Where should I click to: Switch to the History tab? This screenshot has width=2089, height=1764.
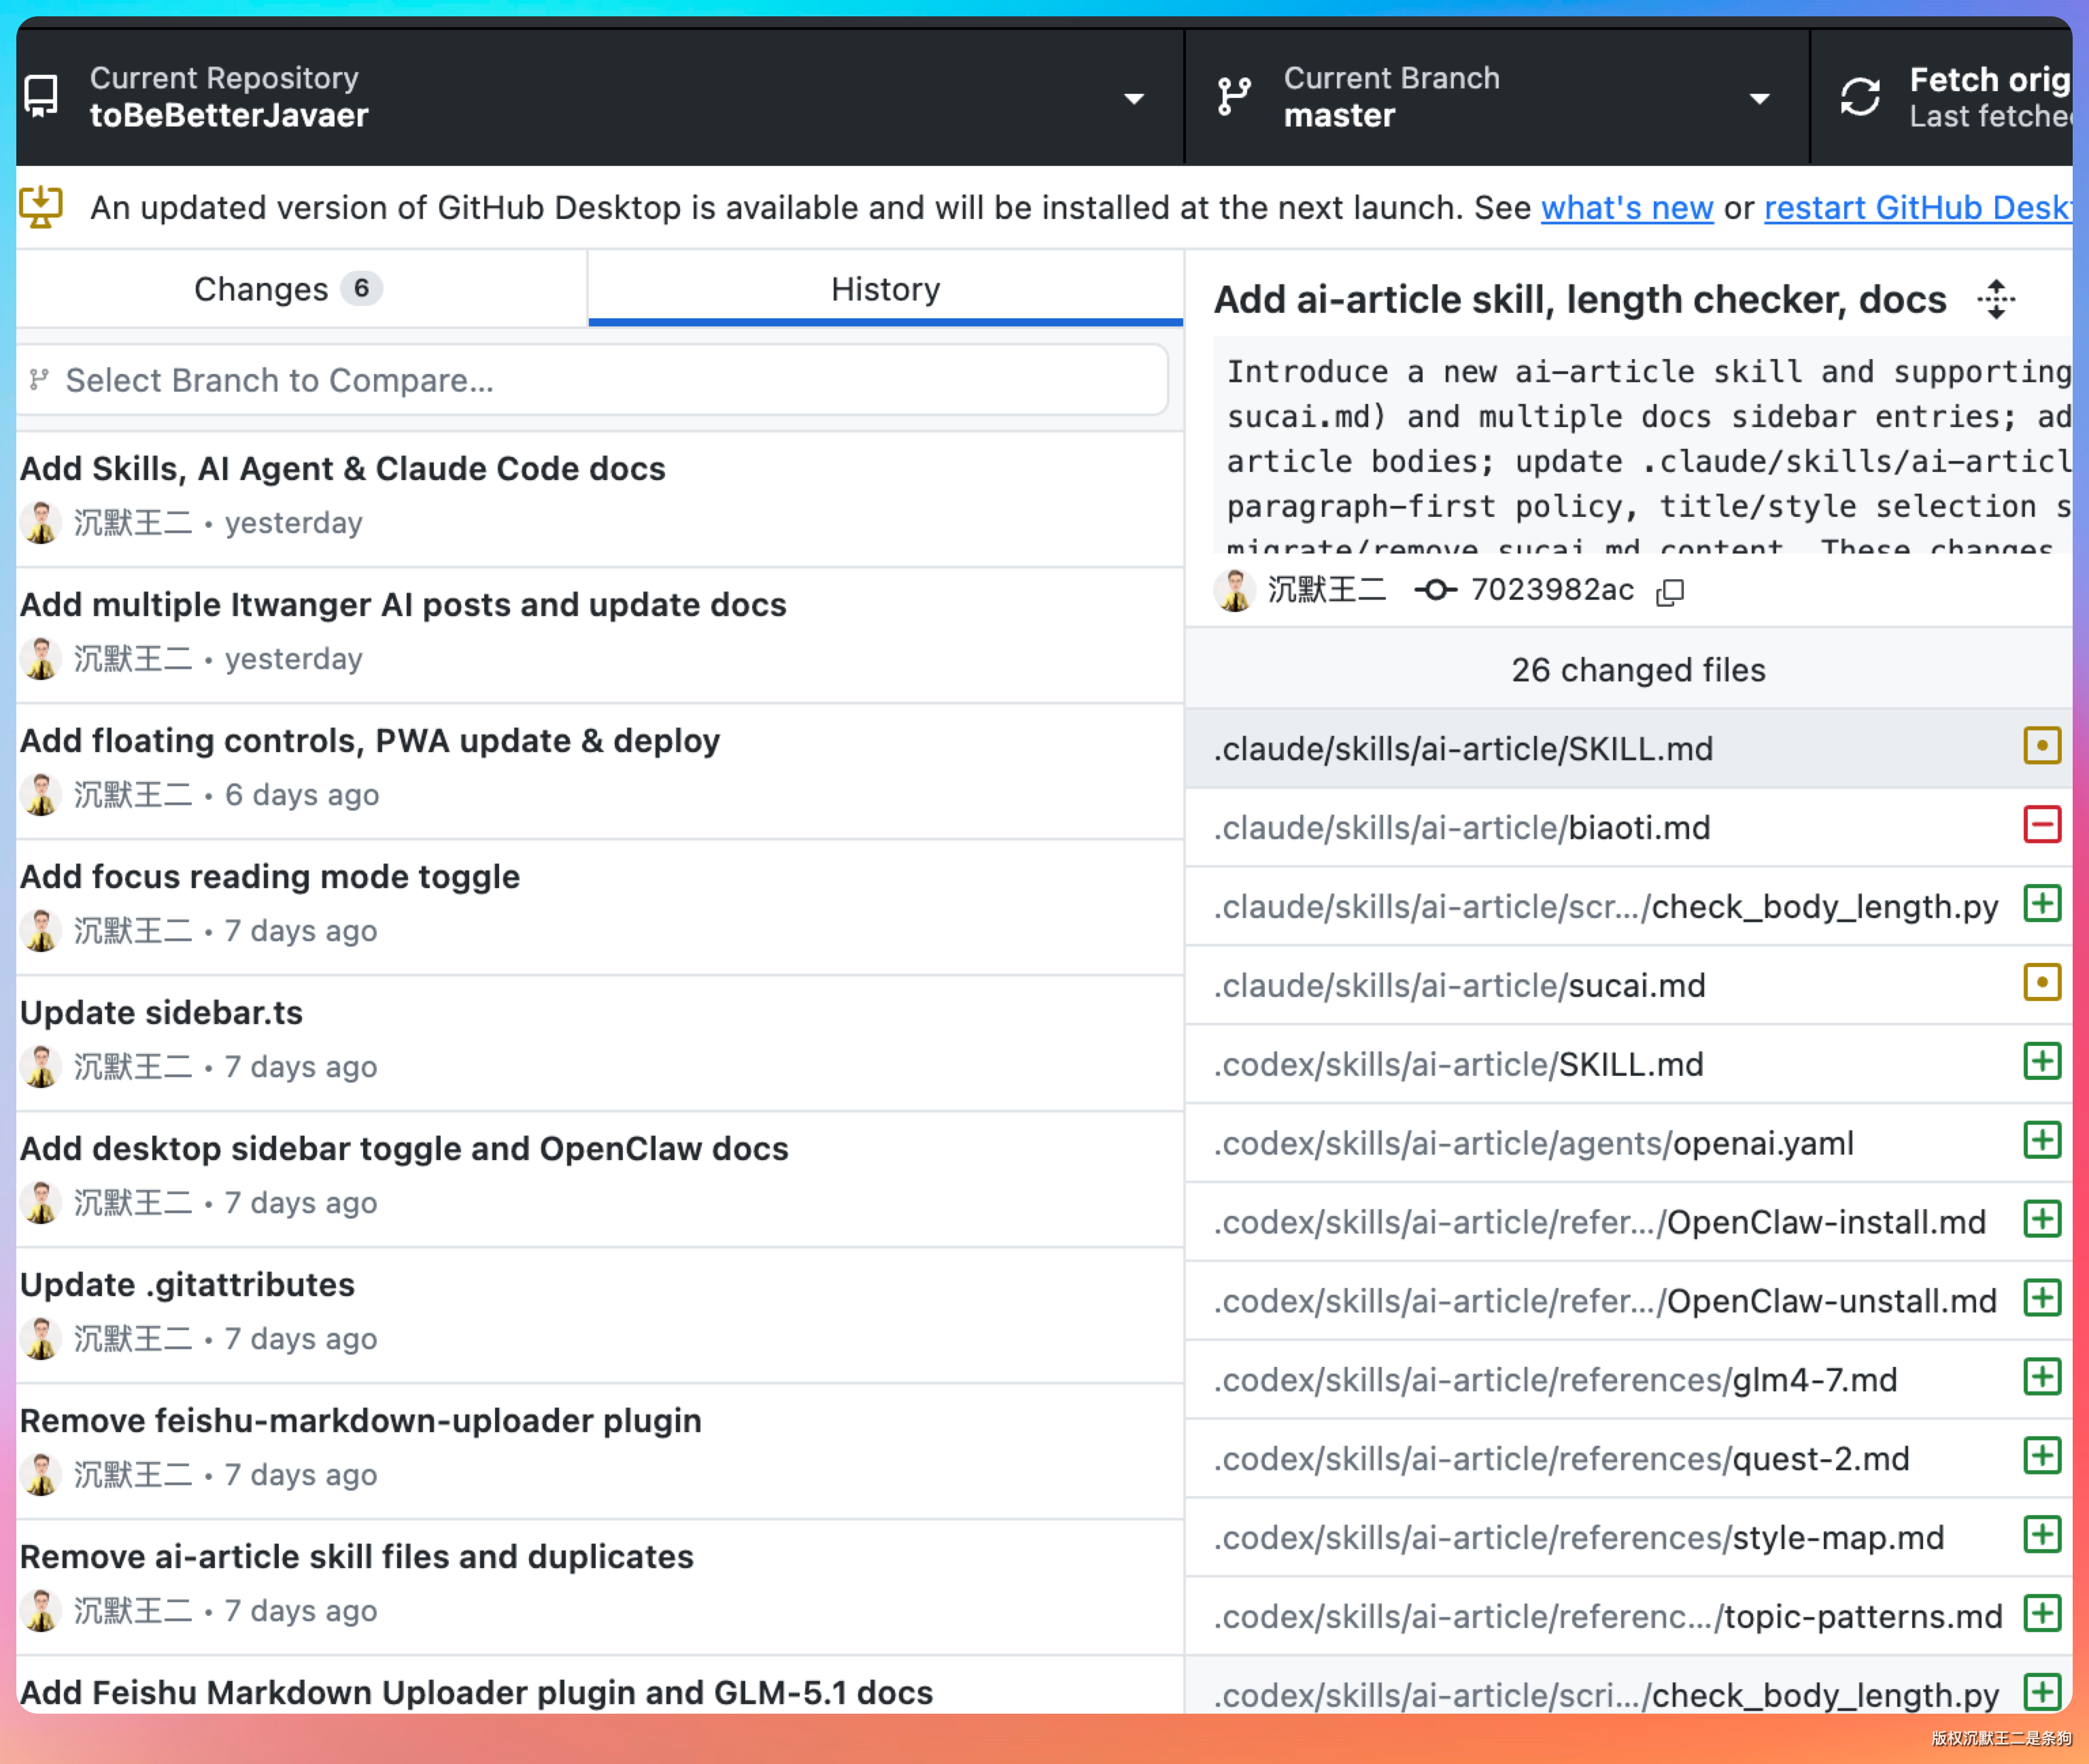[885, 289]
